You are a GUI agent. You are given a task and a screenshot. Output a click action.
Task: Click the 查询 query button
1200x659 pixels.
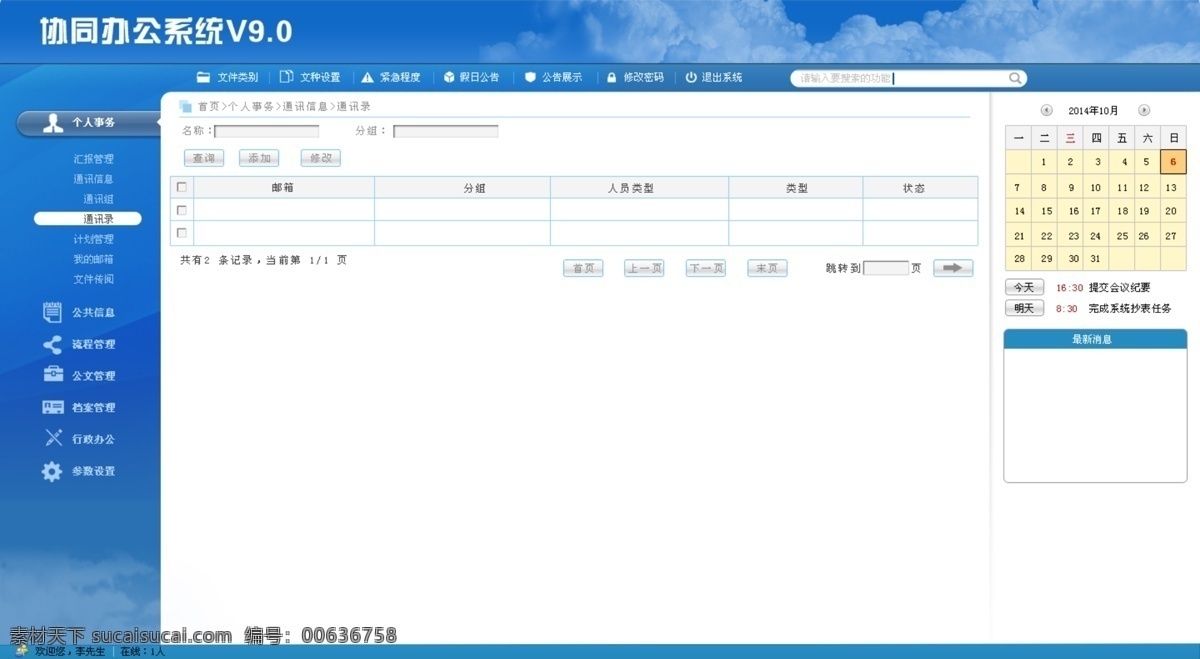204,158
